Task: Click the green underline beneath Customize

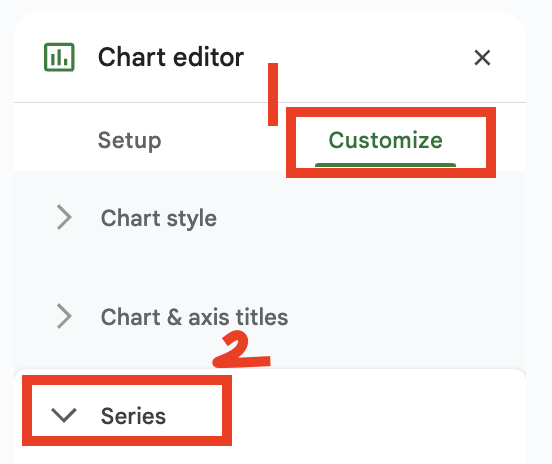Action: click(x=385, y=165)
